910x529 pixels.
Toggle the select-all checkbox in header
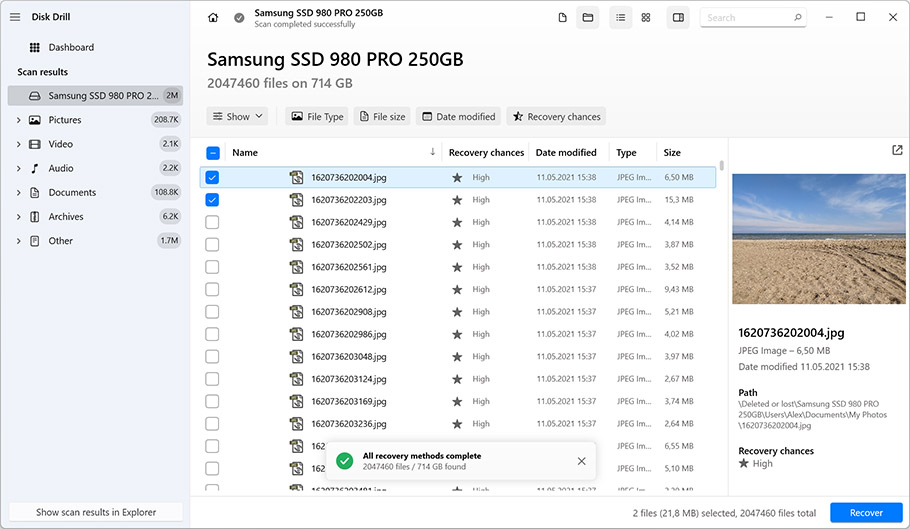(x=213, y=153)
